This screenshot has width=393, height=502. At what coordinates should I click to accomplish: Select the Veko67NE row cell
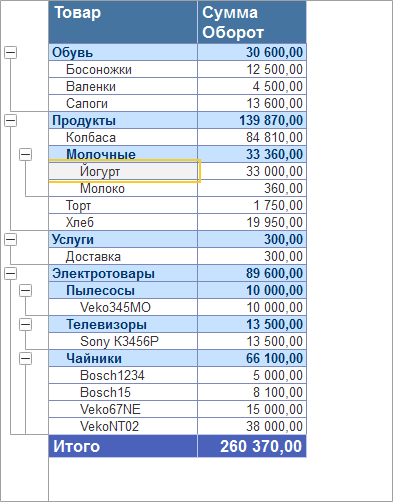(x=123, y=409)
